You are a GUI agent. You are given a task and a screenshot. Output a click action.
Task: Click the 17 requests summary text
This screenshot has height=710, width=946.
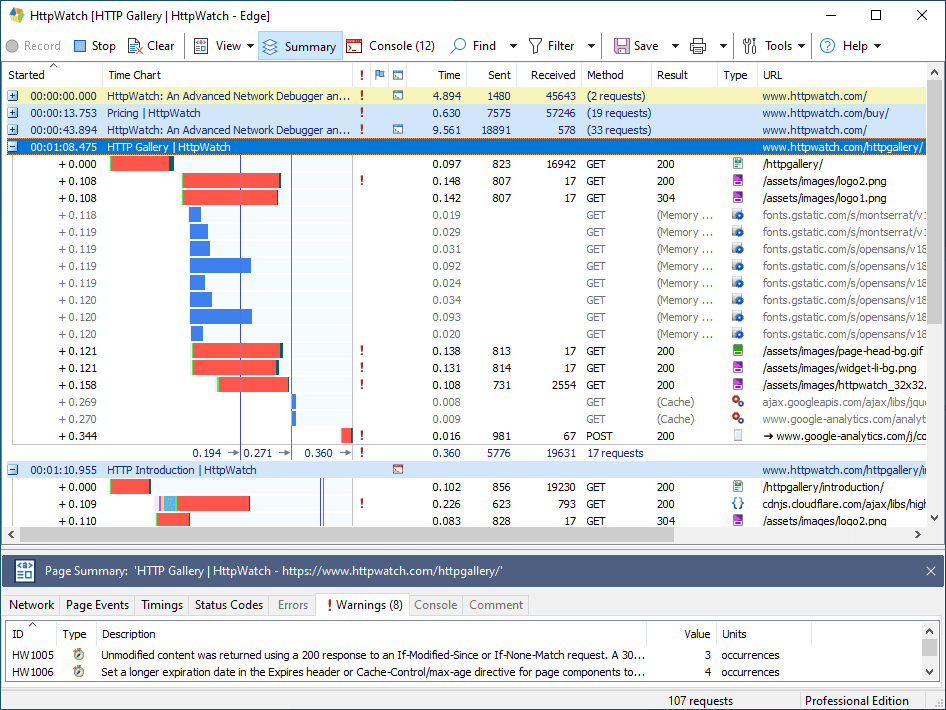click(615, 453)
